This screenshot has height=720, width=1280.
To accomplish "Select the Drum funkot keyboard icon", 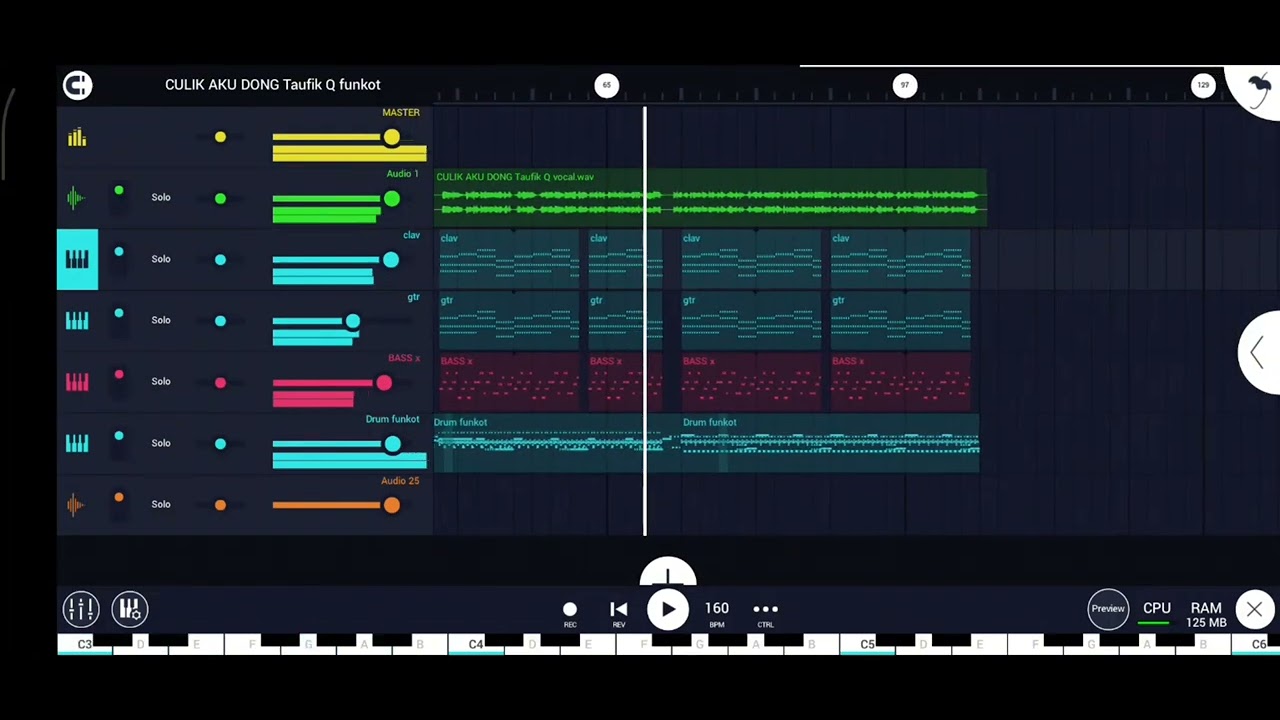I will coord(77,443).
